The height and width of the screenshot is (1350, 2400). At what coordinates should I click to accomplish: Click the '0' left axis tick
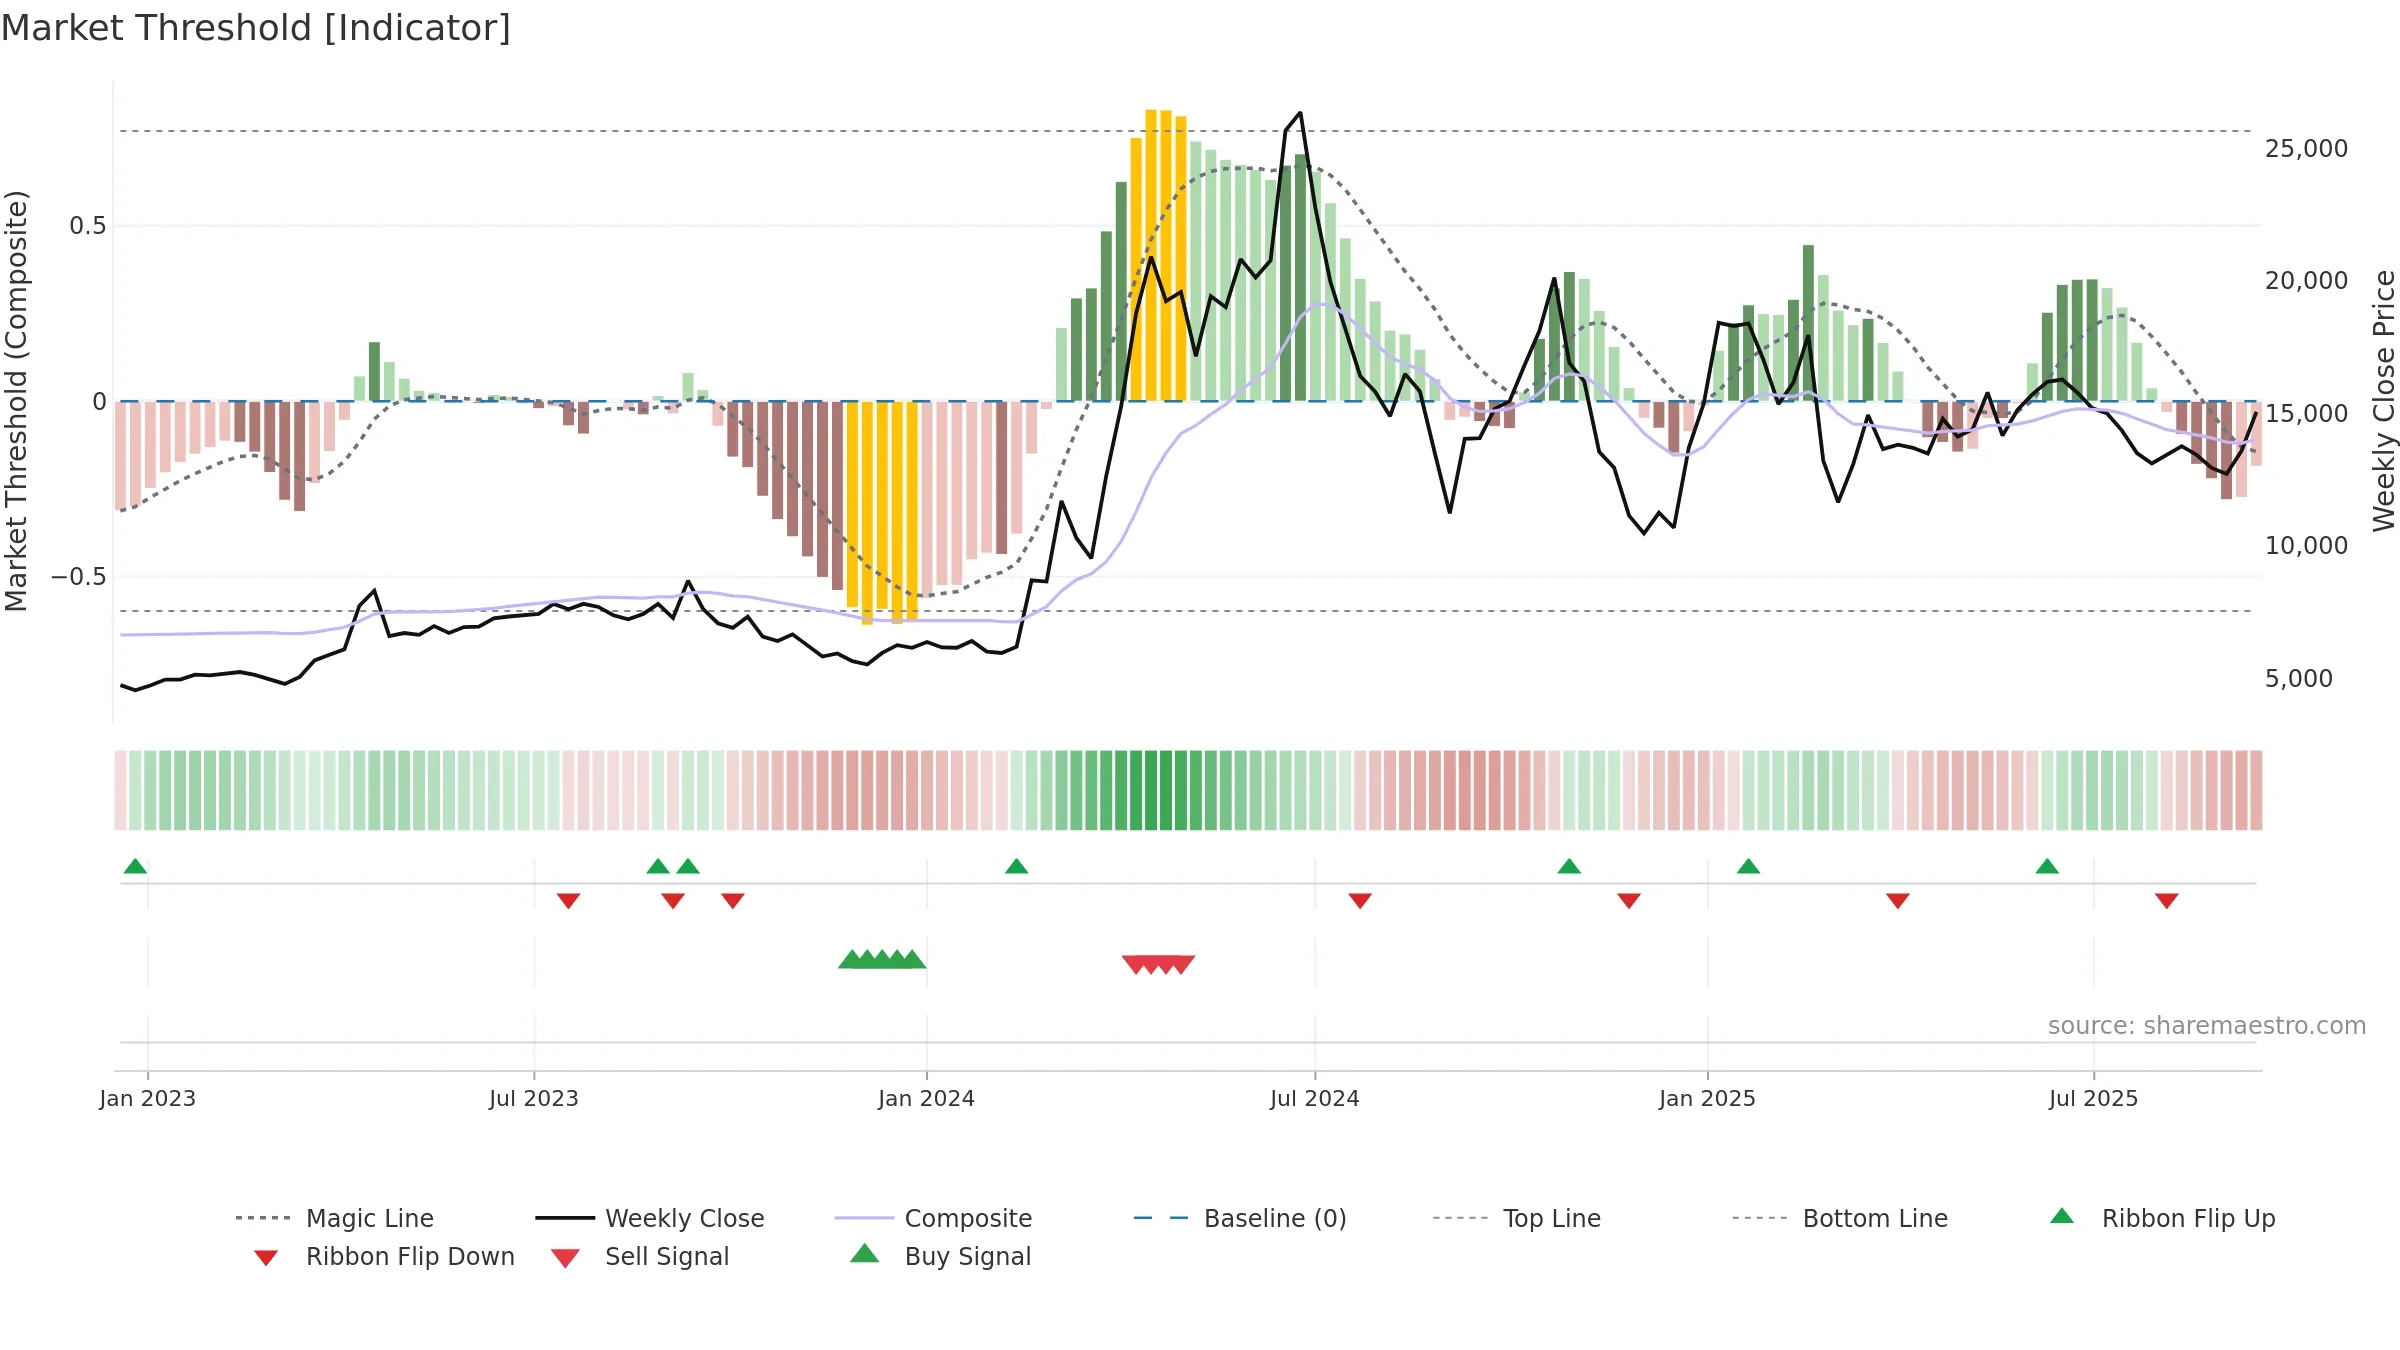point(99,402)
